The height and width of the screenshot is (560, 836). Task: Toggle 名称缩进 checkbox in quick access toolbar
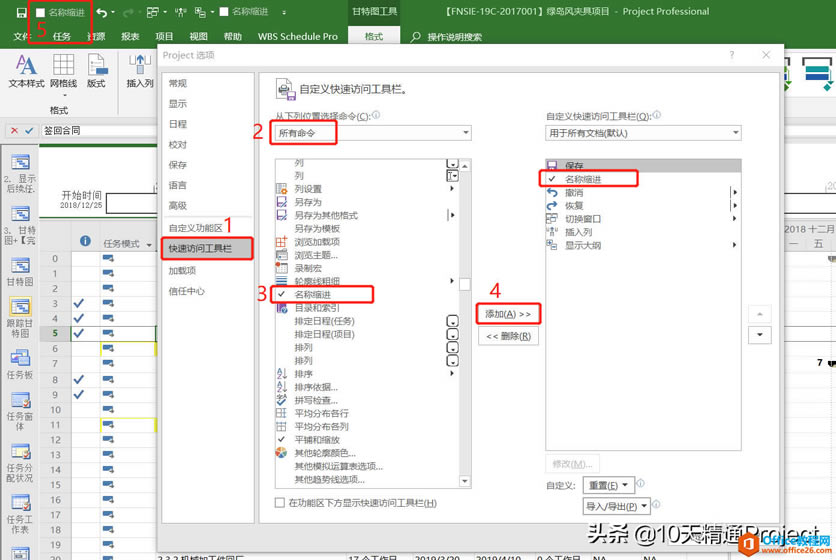point(41,12)
